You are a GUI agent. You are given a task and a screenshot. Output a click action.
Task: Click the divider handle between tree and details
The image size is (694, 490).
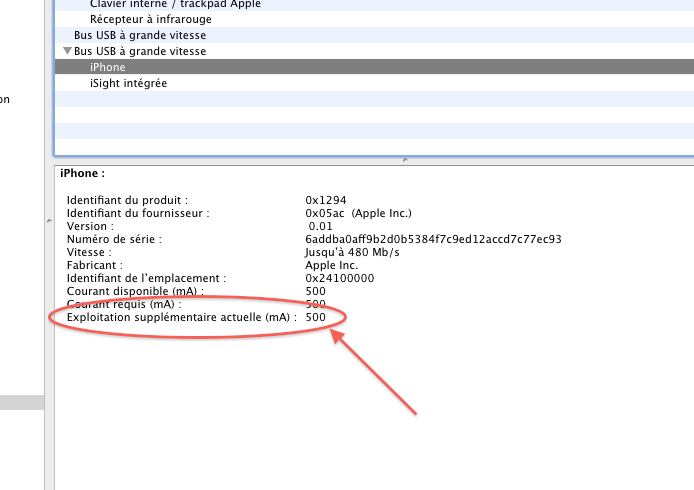click(404, 159)
